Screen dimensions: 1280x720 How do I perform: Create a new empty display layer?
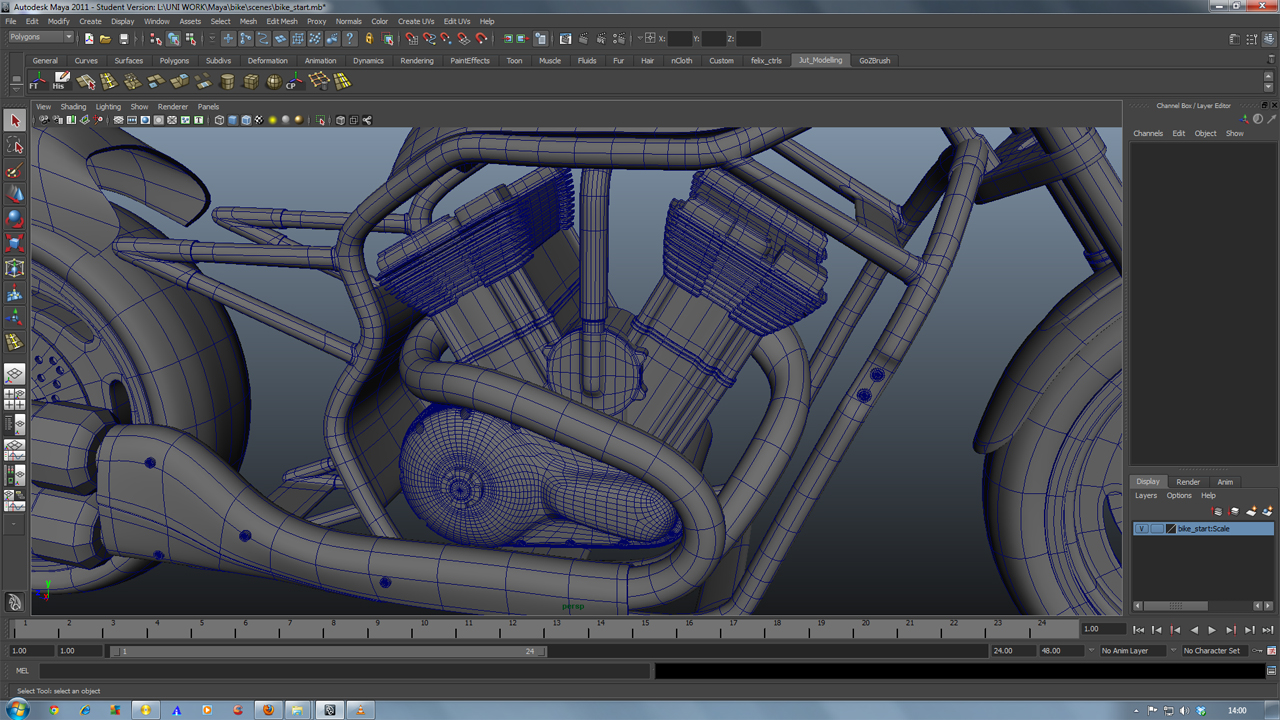pos(1249,511)
